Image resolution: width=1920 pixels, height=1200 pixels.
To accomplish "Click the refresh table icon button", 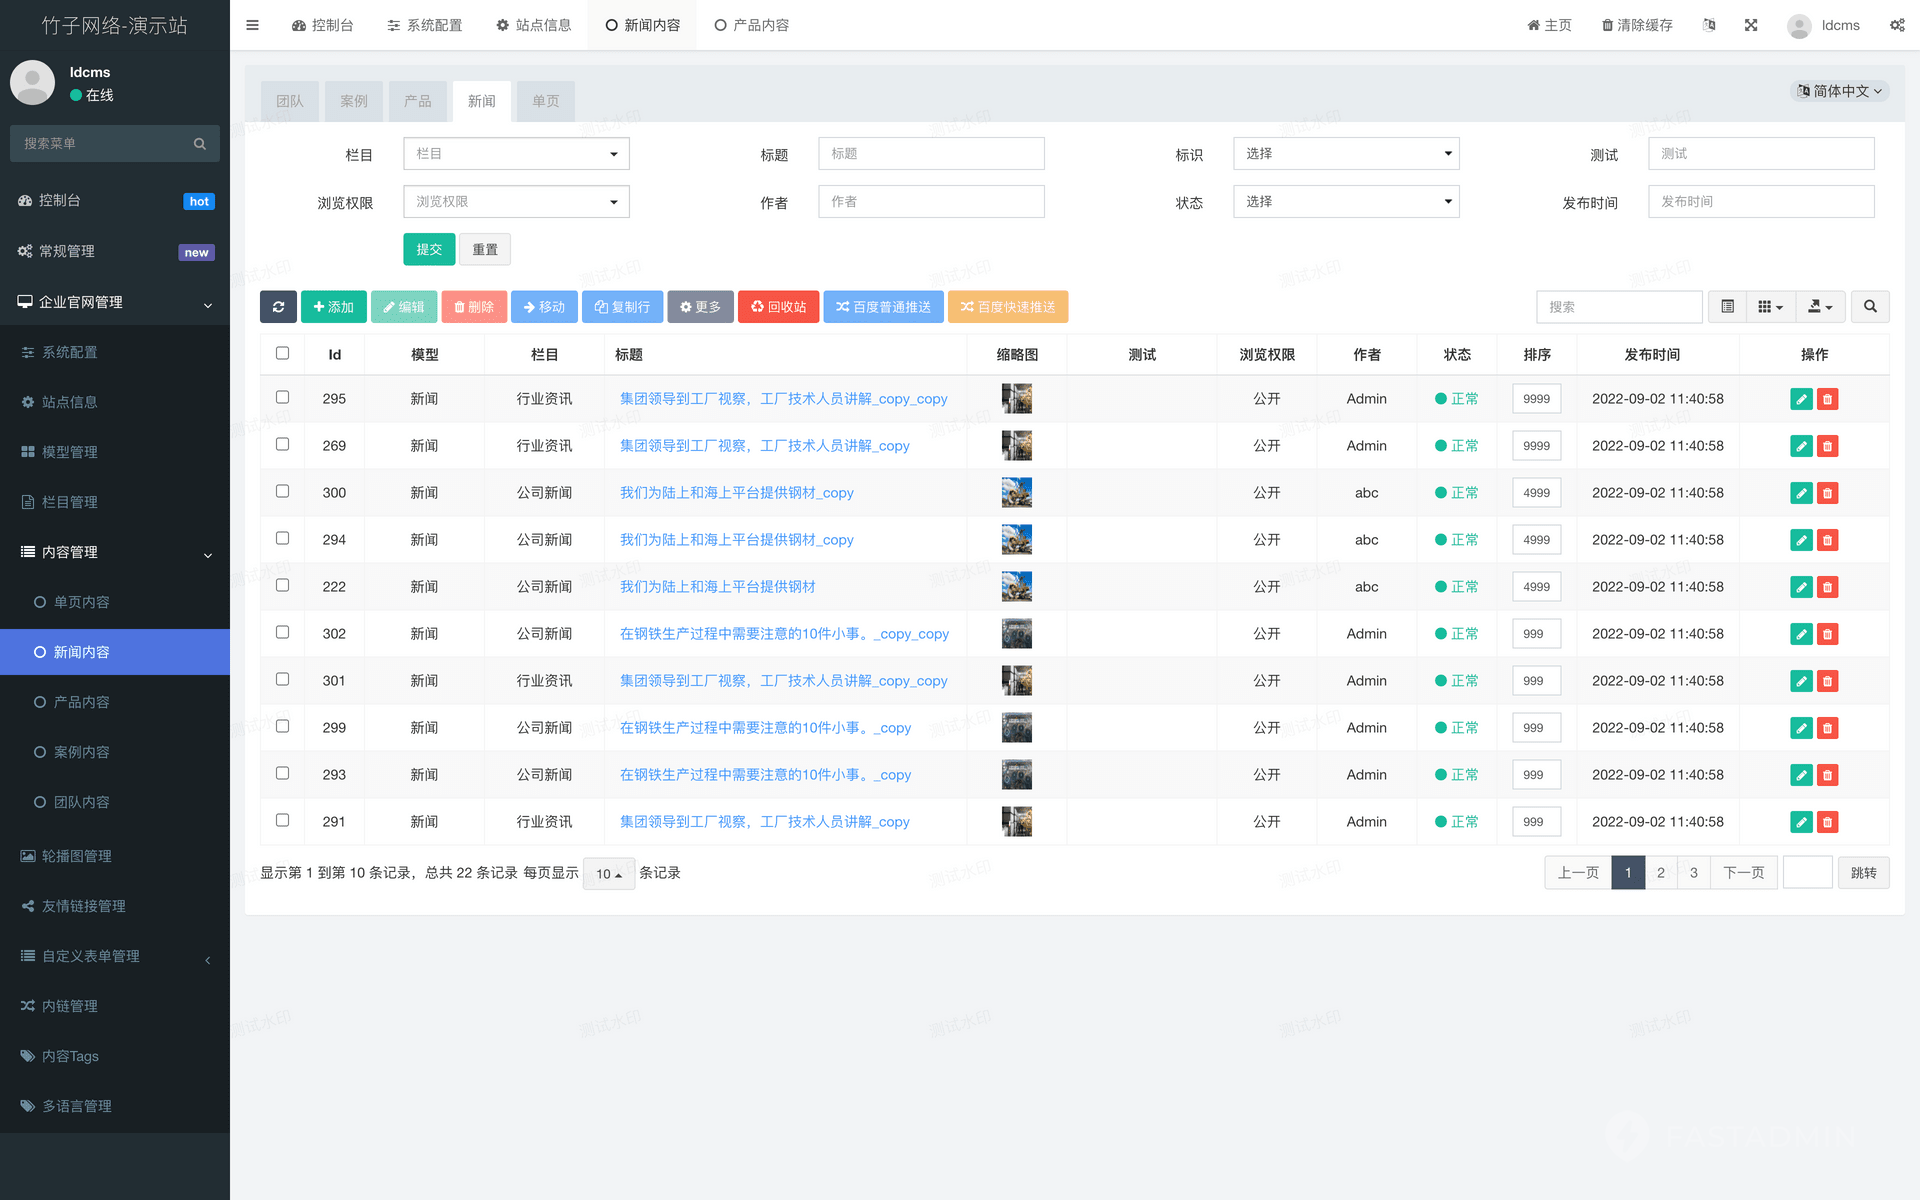I will 278,307.
